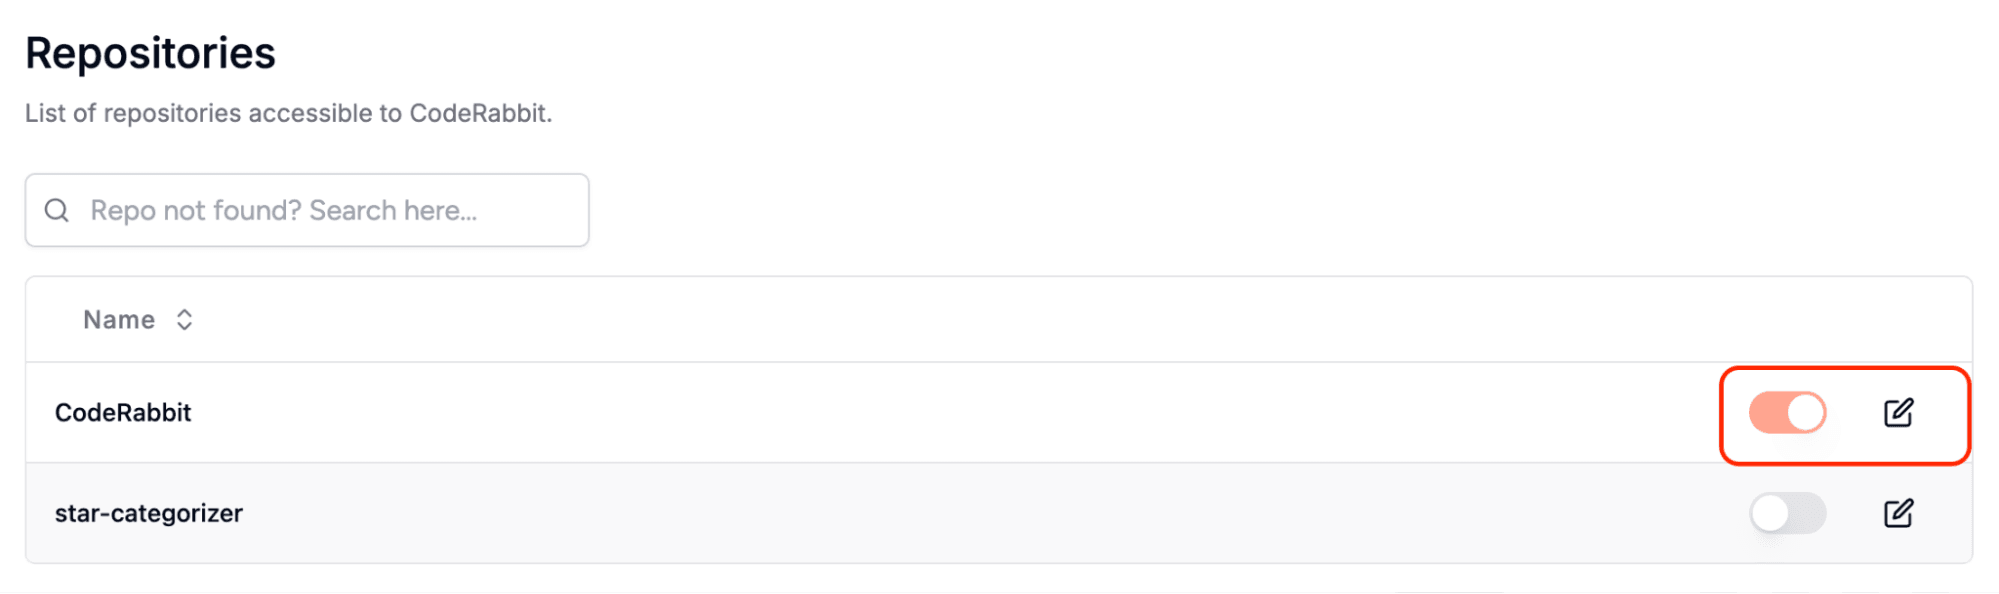Click the pencil icon in the star-categorizer row
This screenshot has height=594, width=1999.
click(x=1898, y=514)
